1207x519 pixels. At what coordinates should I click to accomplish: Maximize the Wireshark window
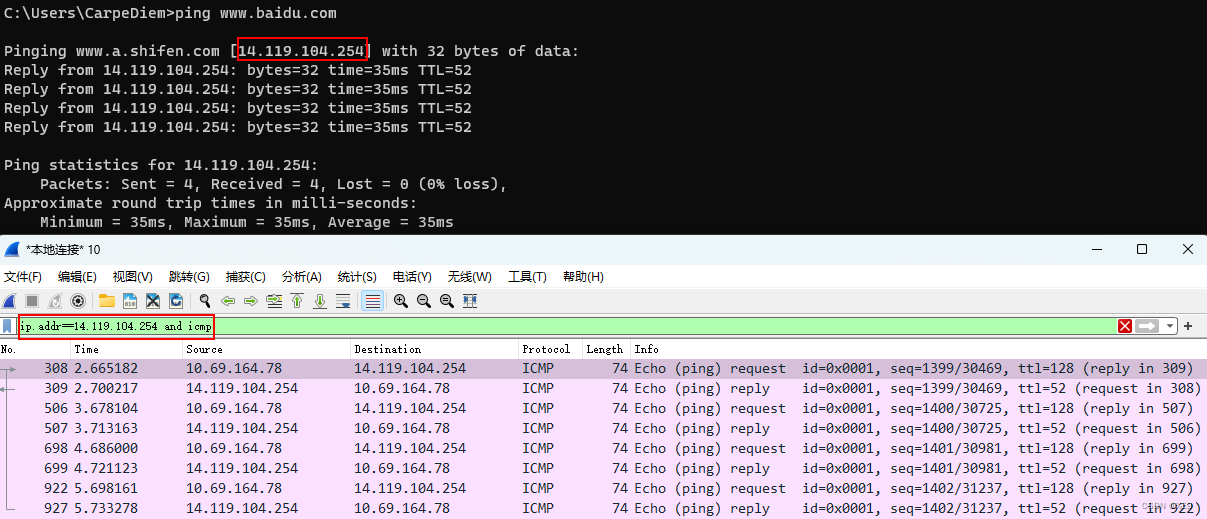tap(1141, 249)
